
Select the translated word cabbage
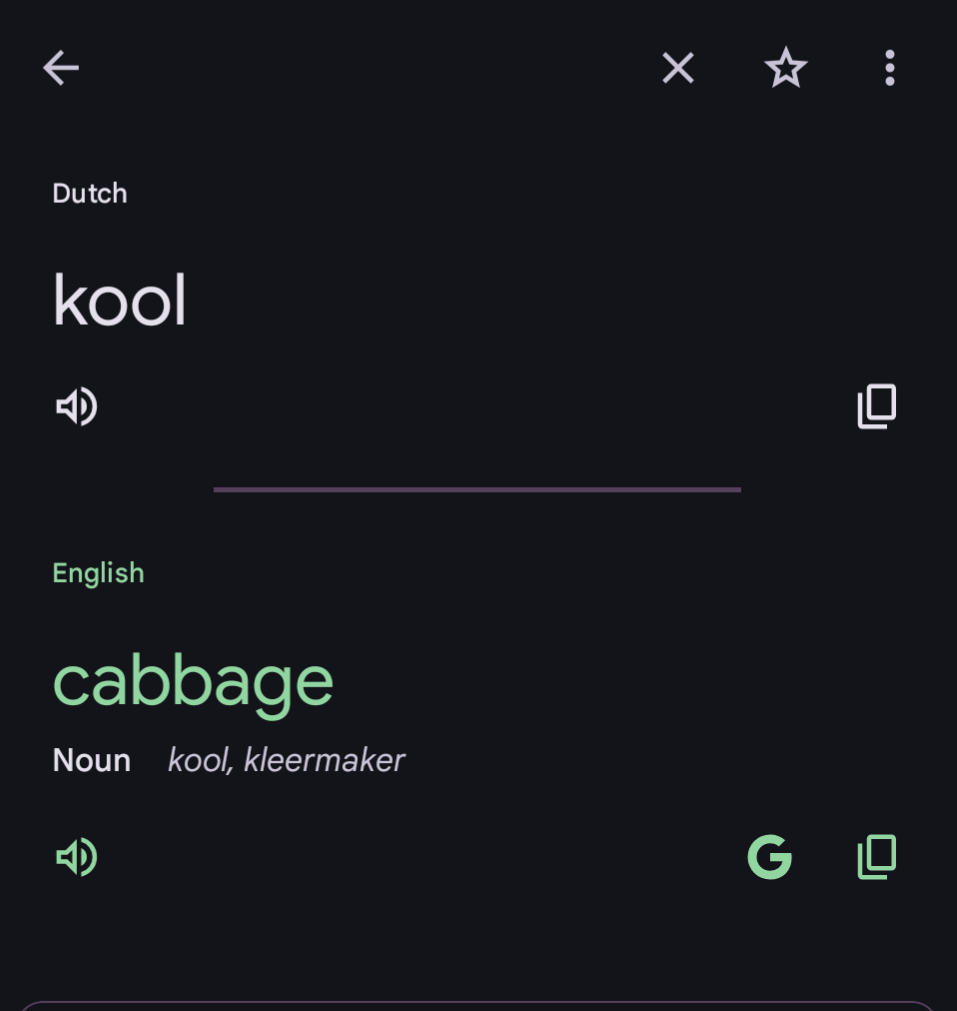193,683
